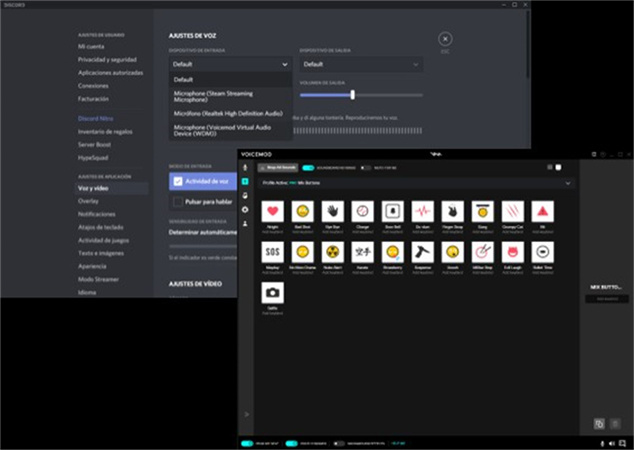Viewport: 634px width, 450px height.
Task: Toggle the soundboard hotkeys switch in Voicemod
Action: 308,168
